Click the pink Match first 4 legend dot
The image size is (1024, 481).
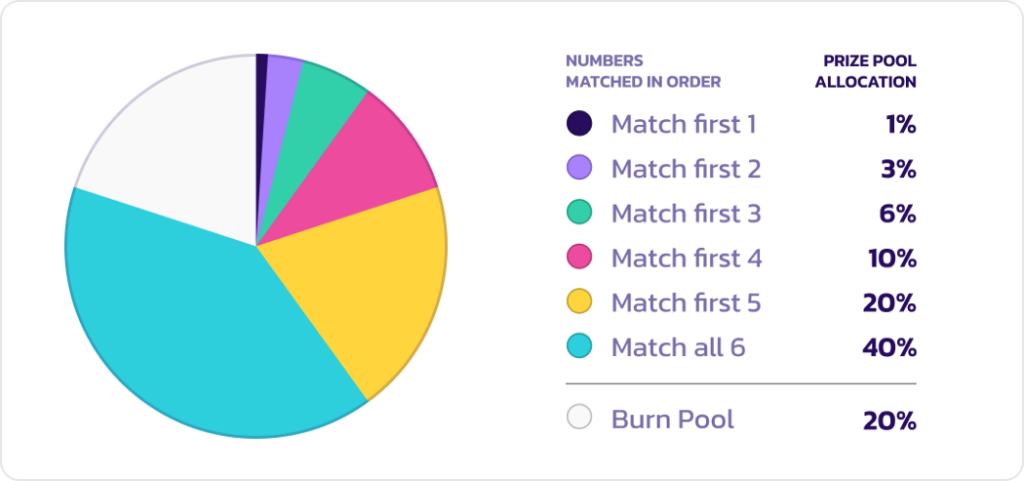579,257
